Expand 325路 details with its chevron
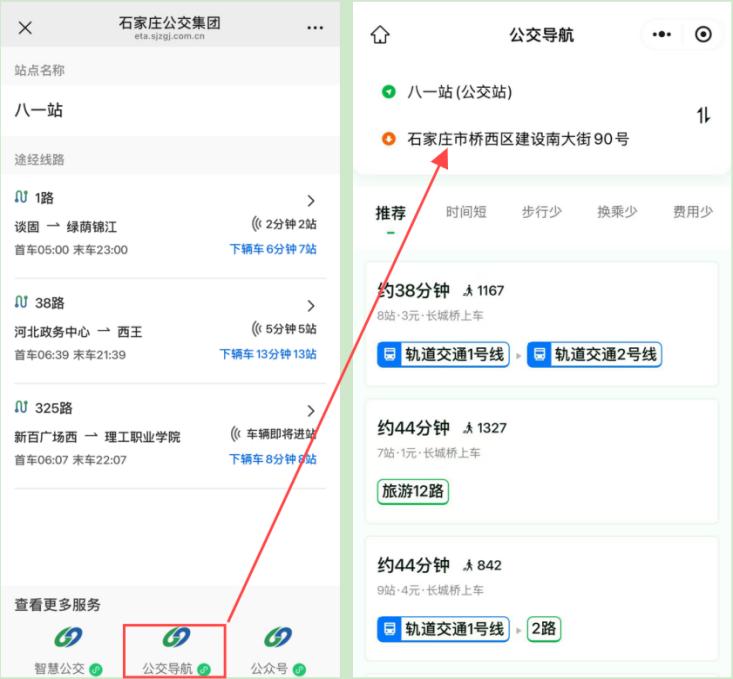 point(311,411)
